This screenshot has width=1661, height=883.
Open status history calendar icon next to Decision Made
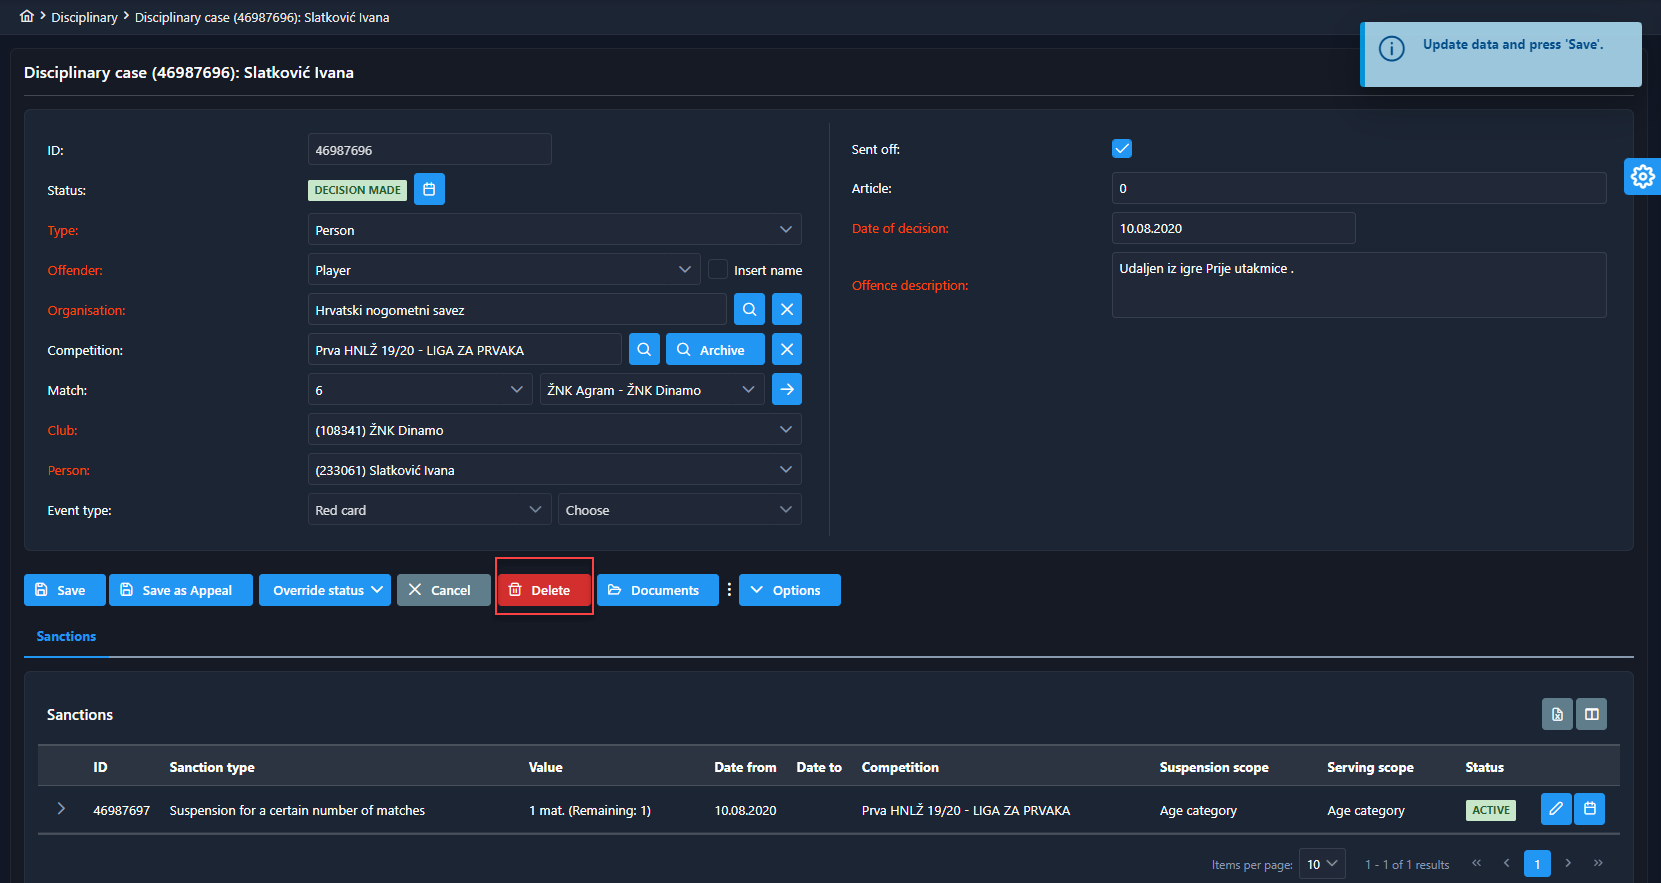429,189
